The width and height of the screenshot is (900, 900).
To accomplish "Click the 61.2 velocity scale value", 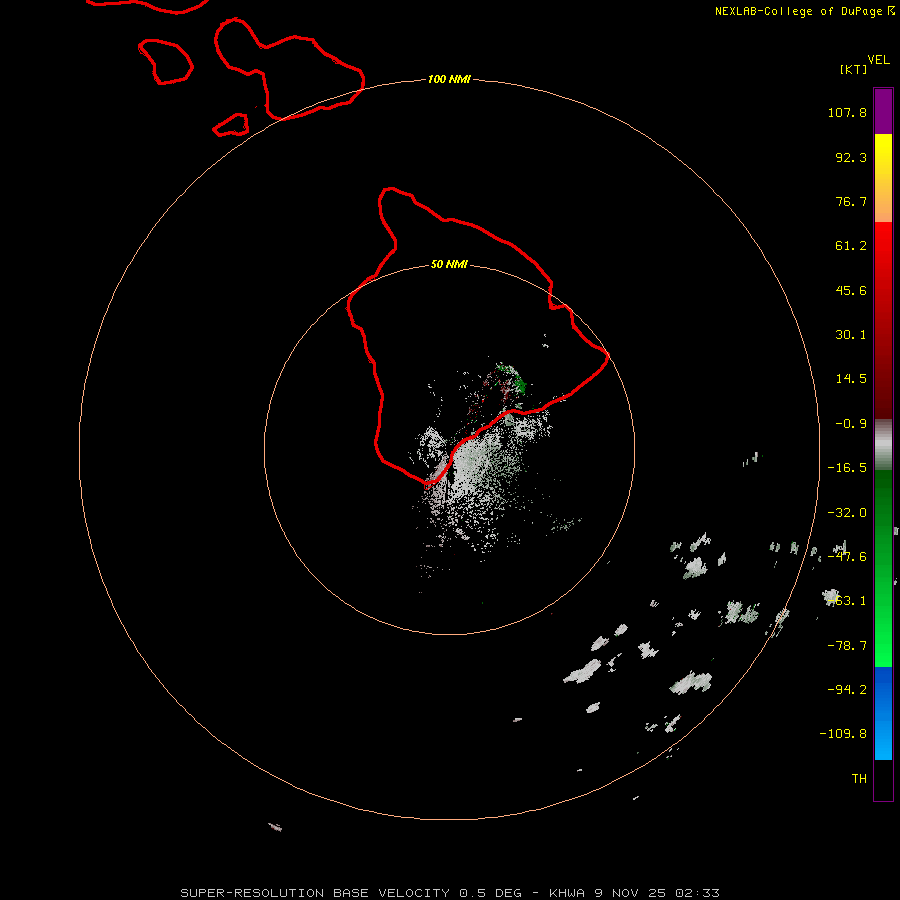I will point(851,246).
